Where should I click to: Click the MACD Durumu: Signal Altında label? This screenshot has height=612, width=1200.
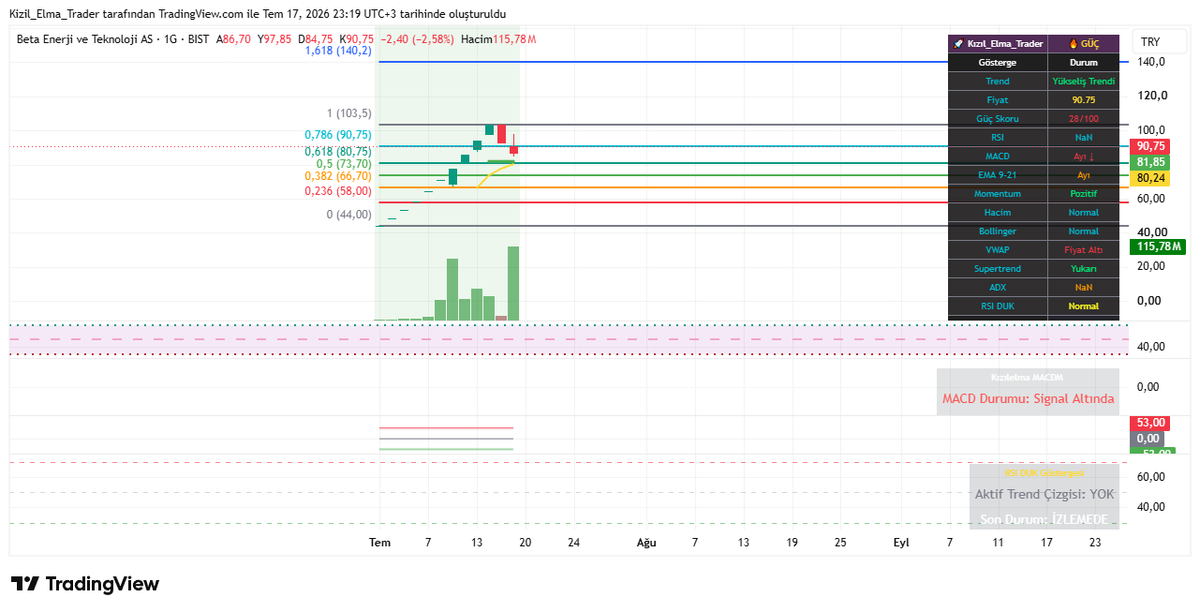click(x=1028, y=398)
